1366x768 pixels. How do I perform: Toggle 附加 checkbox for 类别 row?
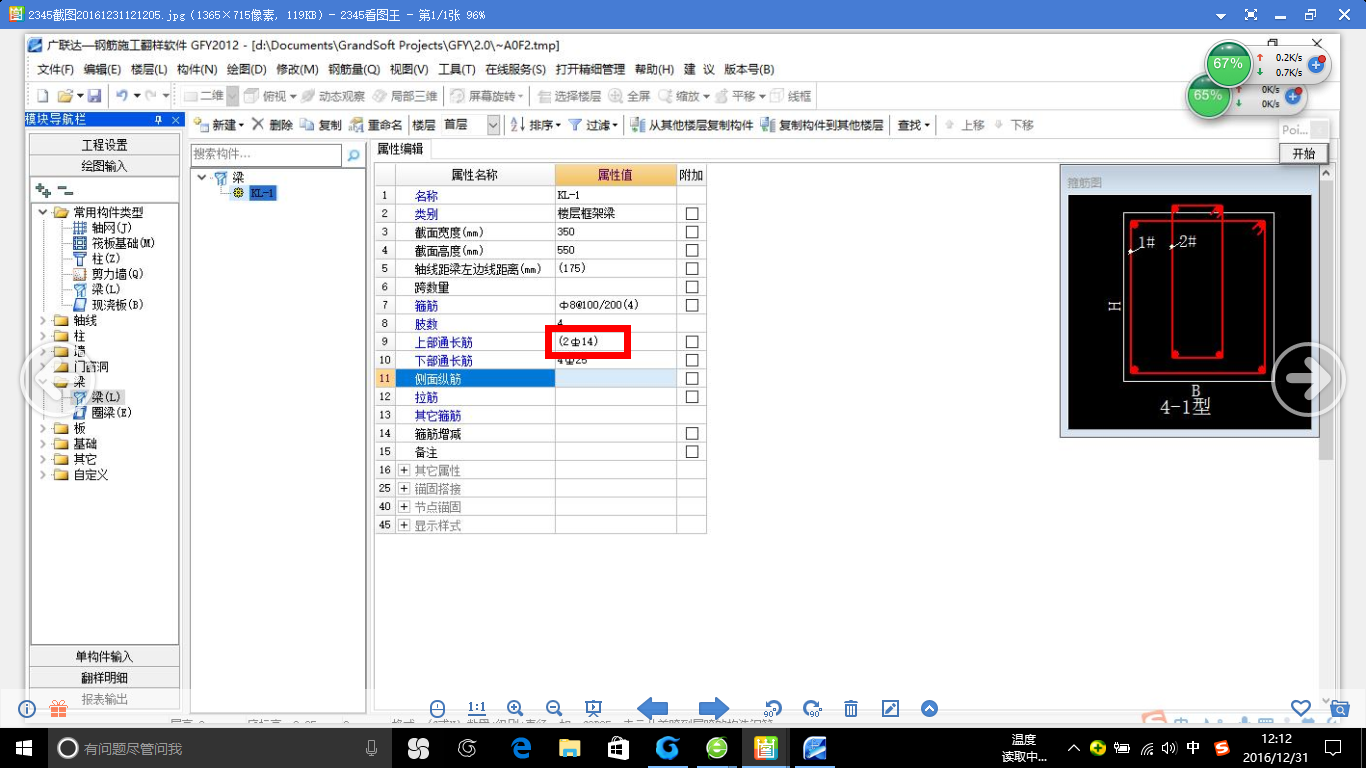point(692,214)
